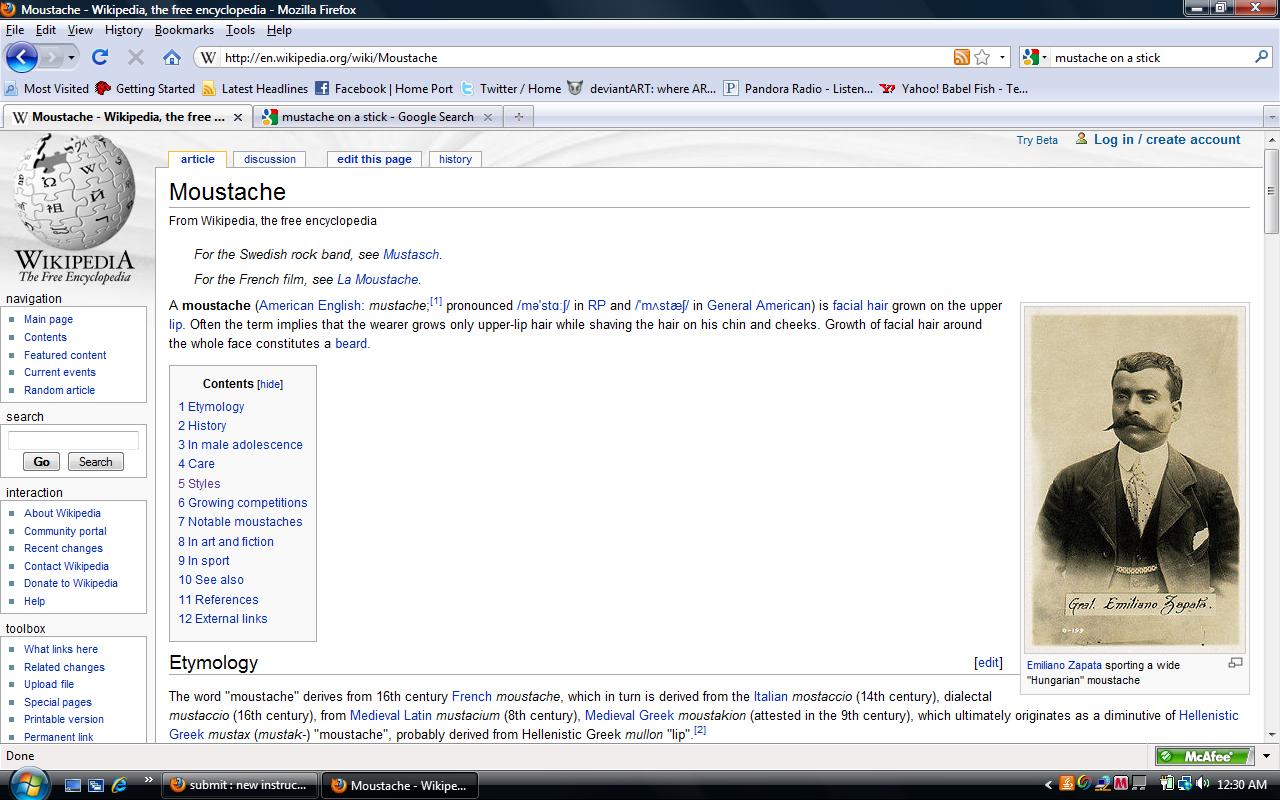Click the edit this page tab
The image size is (1280, 800).
pos(374,159)
